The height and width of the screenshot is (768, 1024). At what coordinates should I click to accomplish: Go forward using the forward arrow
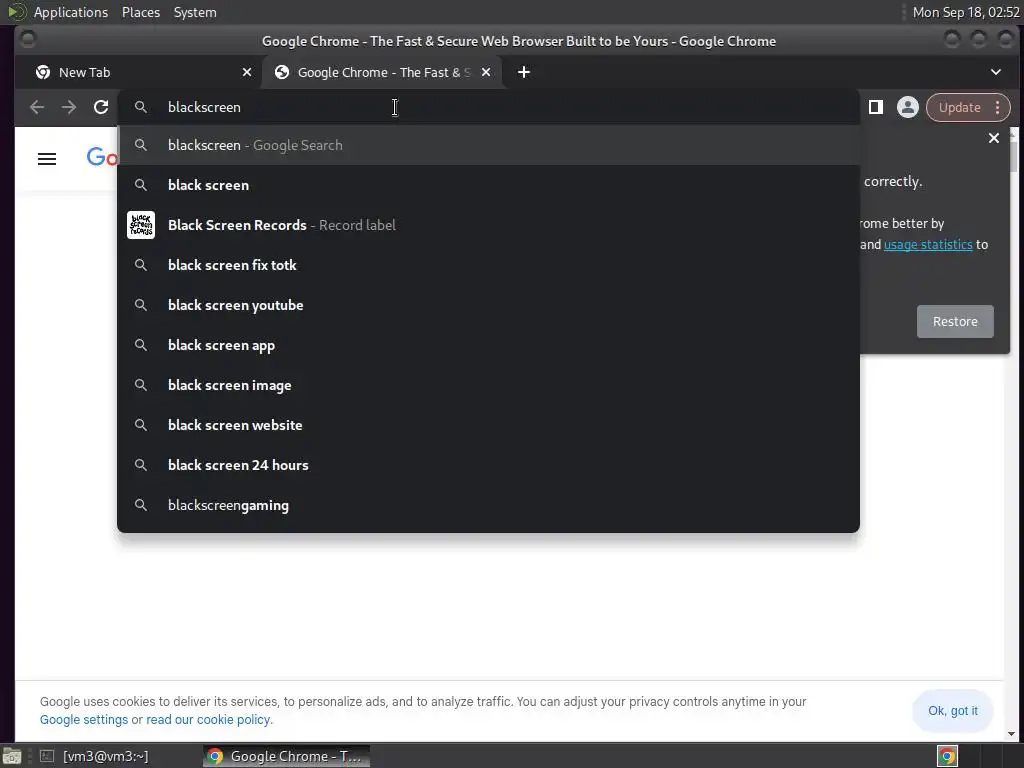coord(69,107)
